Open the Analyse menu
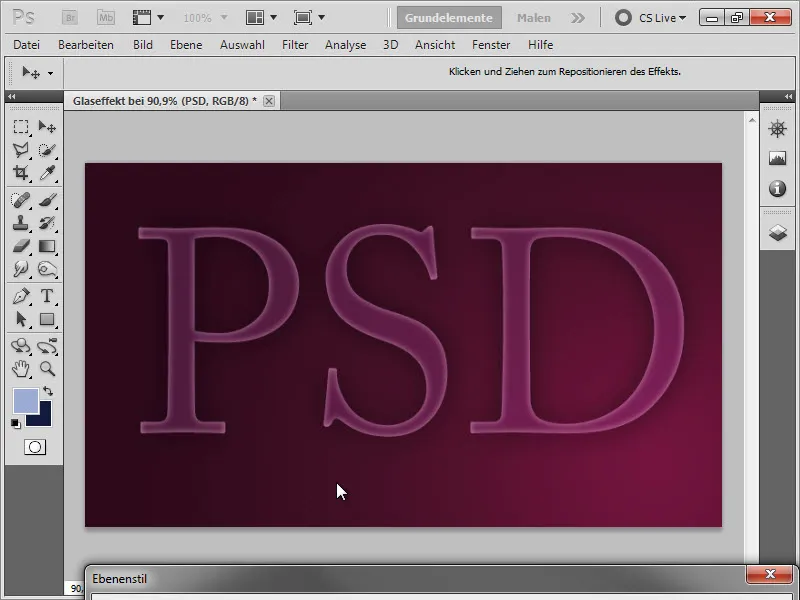This screenshot has width=800, height=600. tap(345, 45)
